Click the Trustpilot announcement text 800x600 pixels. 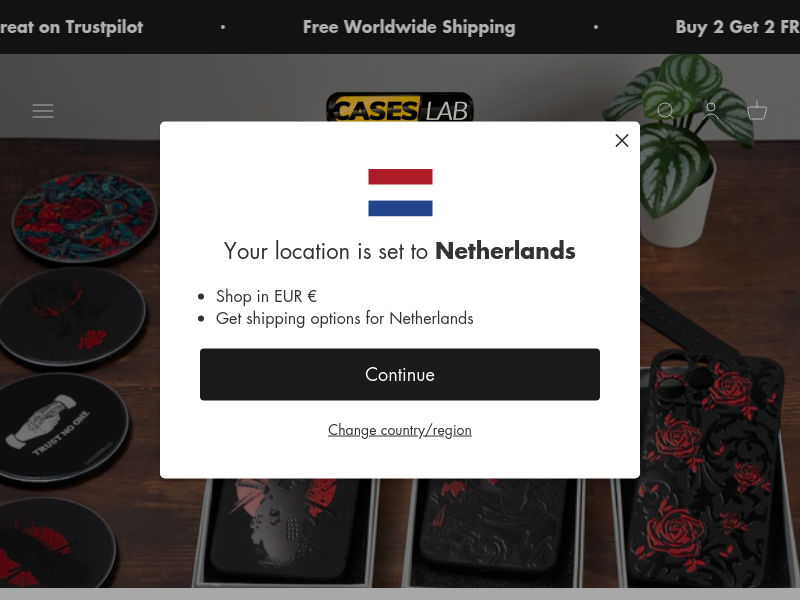click(71, 27)
